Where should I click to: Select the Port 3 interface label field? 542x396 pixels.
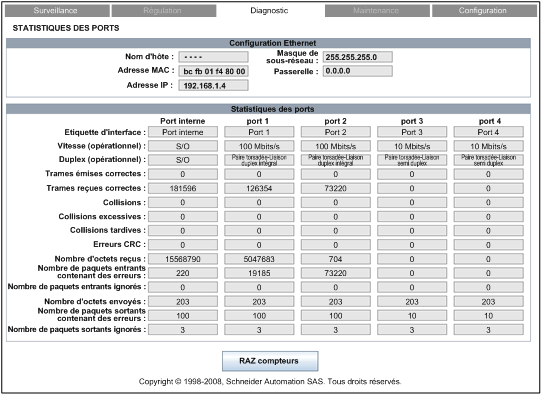412,132
